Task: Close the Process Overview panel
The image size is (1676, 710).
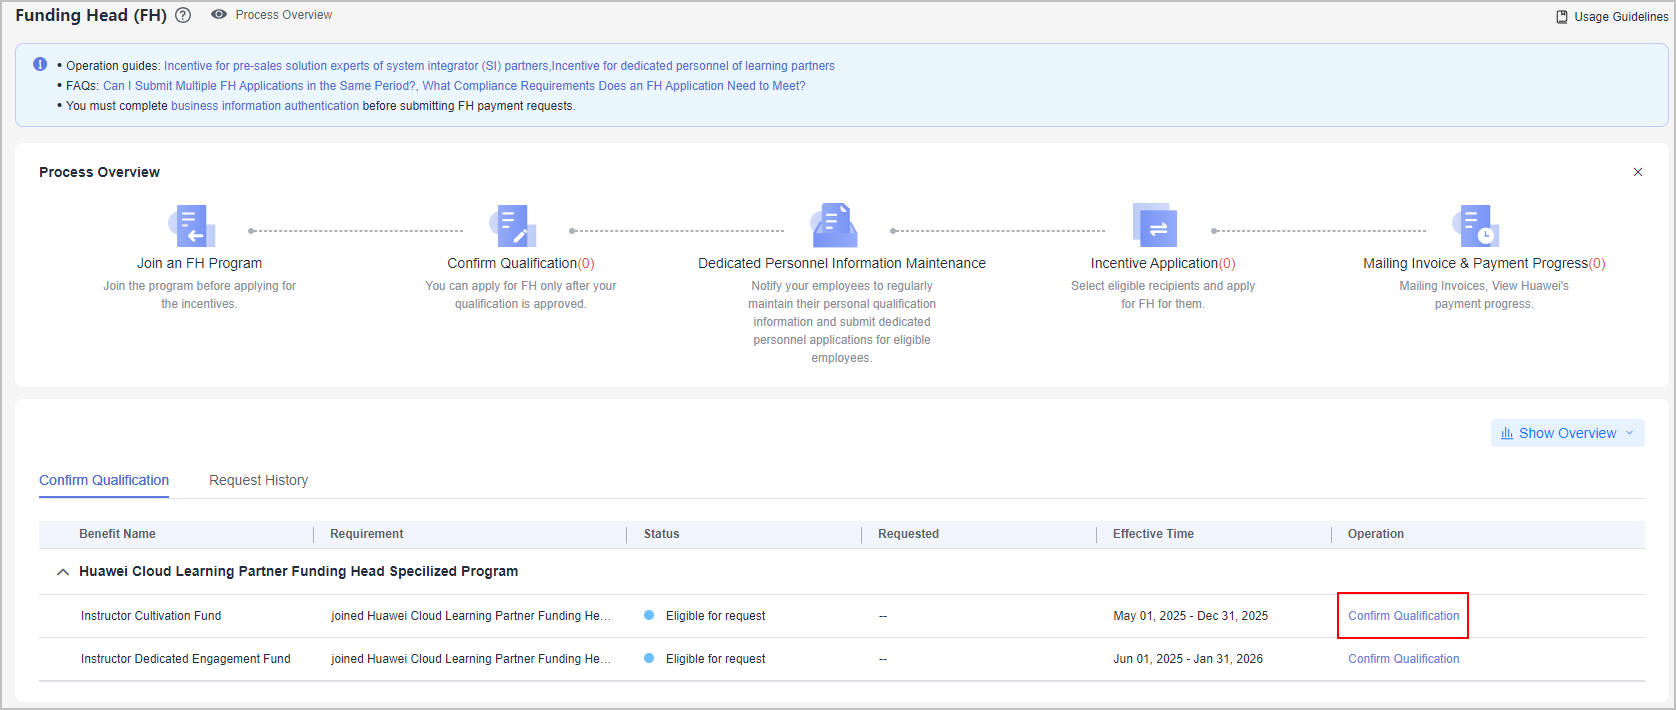Action: tap(1638, 172)
